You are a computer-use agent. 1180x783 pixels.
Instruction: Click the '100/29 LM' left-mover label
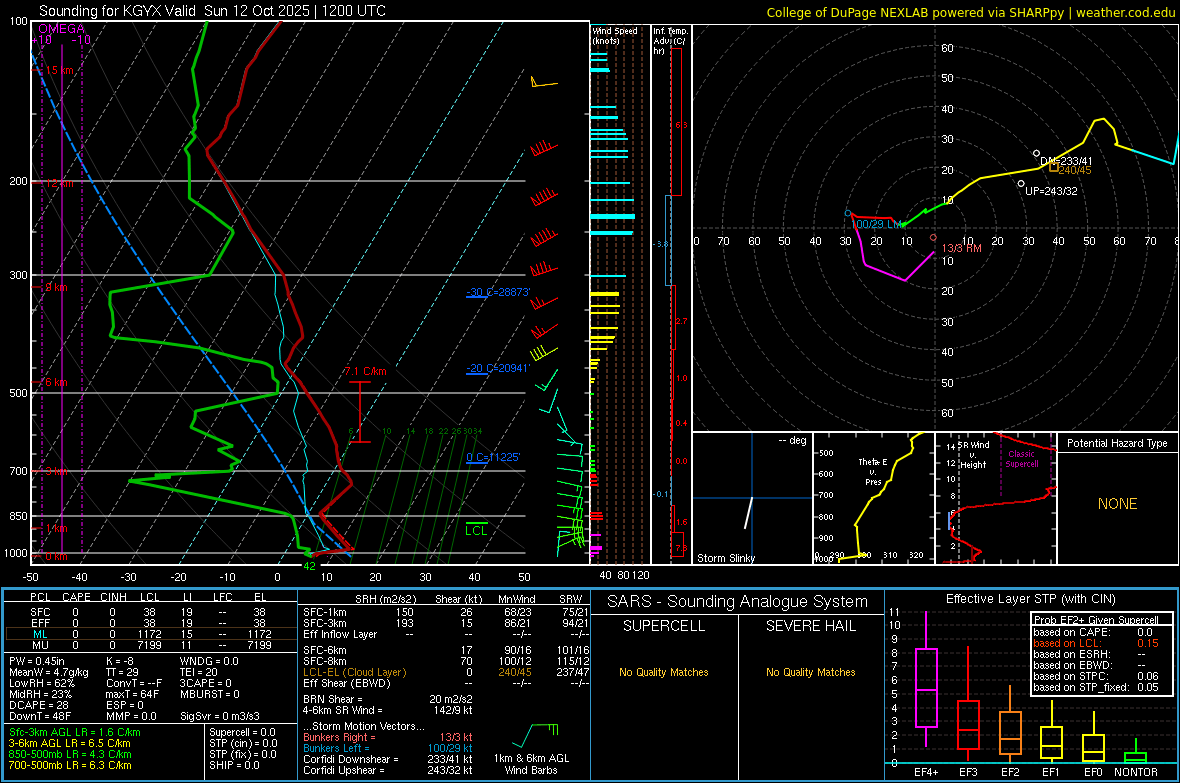(x=877, y=224)
